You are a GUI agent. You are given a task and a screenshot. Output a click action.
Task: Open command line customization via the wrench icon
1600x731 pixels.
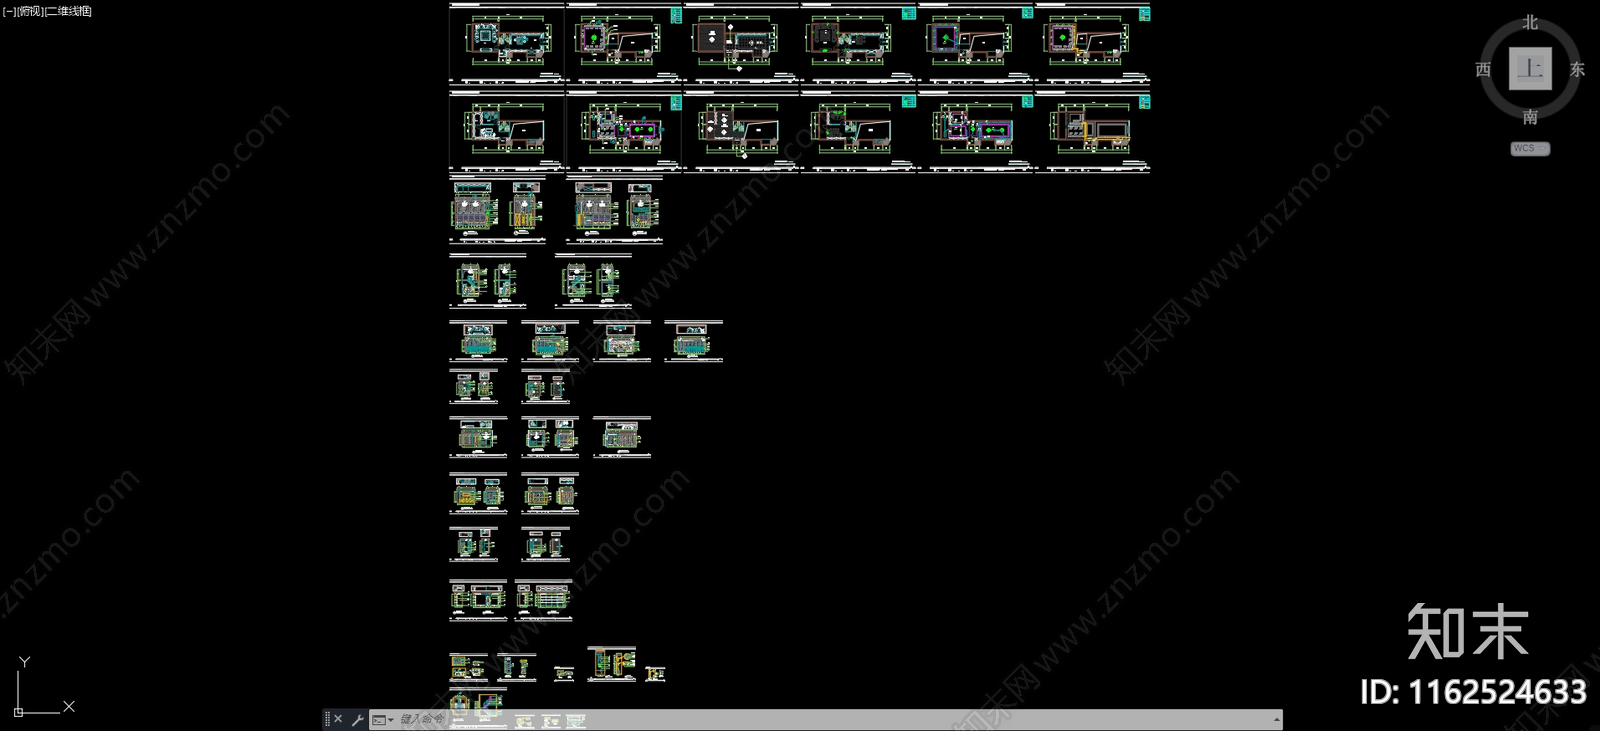click(357, 719)
